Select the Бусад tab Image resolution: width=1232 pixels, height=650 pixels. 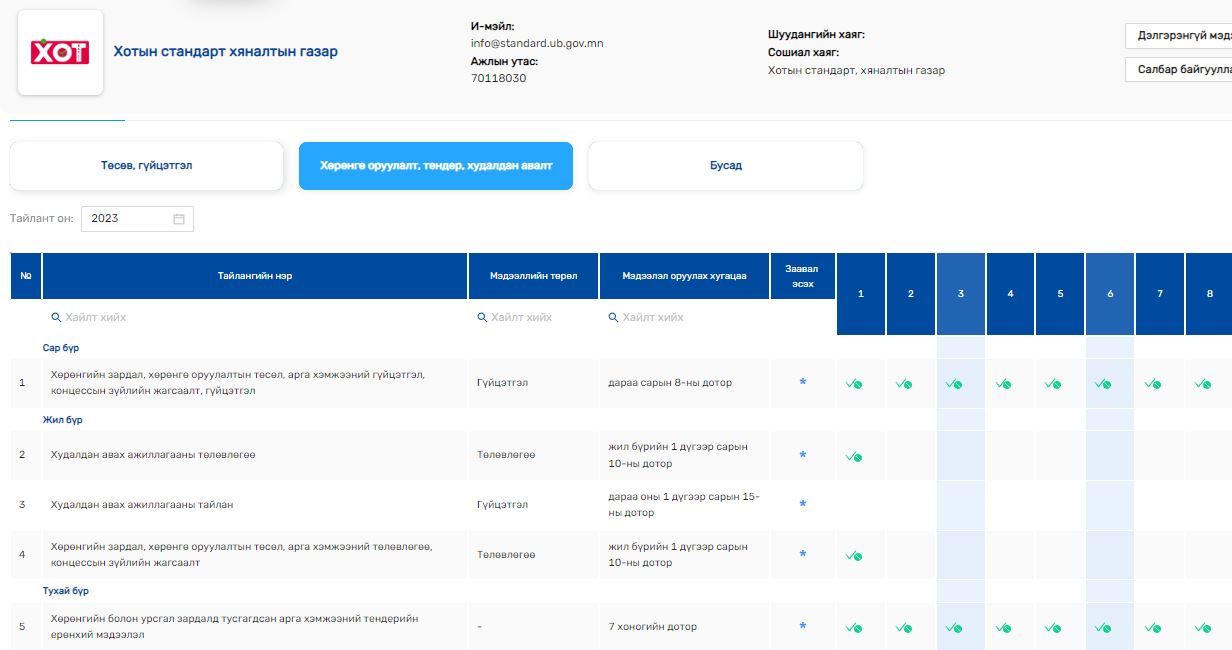pyautogui.click(x=725, y=166)
